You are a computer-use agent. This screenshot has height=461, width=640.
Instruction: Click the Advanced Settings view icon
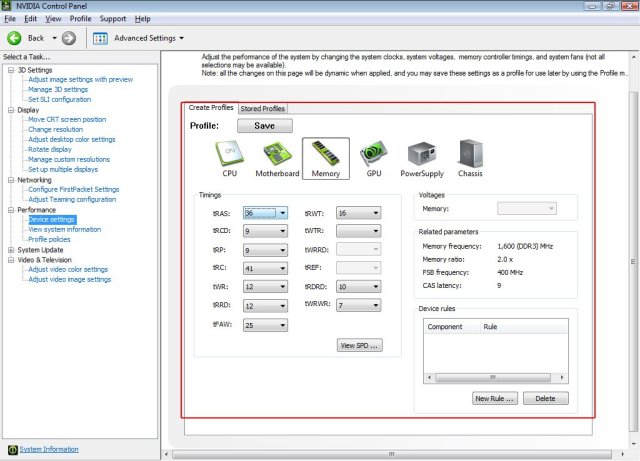point(100,38)
